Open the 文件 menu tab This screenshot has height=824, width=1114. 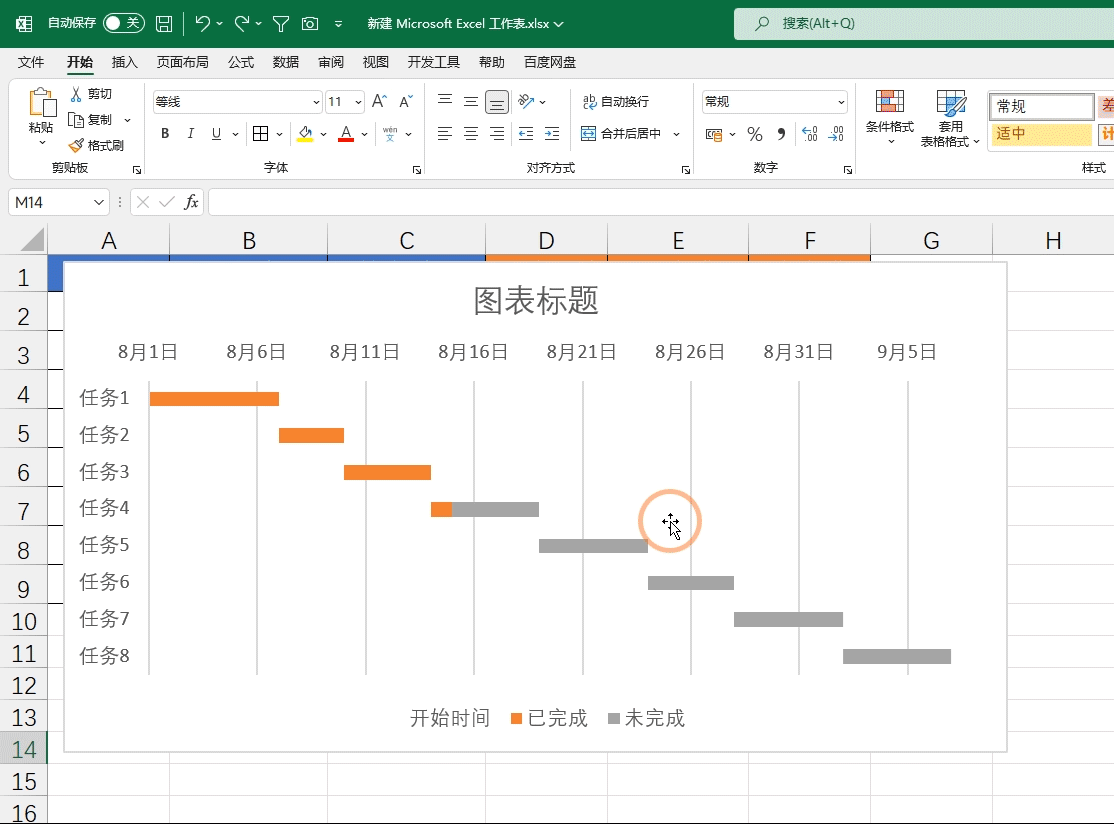31,63
